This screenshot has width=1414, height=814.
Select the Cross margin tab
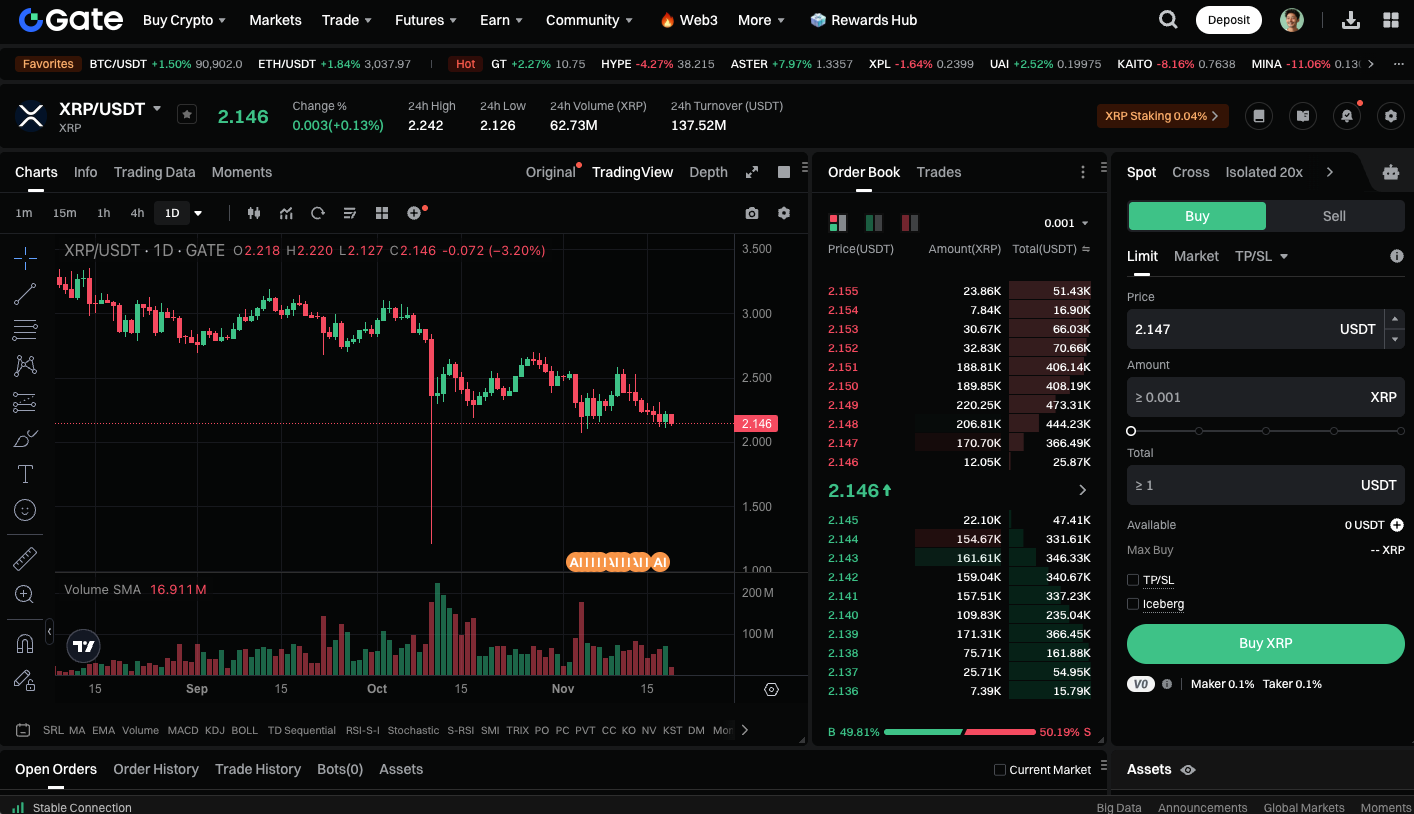click(1191, 172)
